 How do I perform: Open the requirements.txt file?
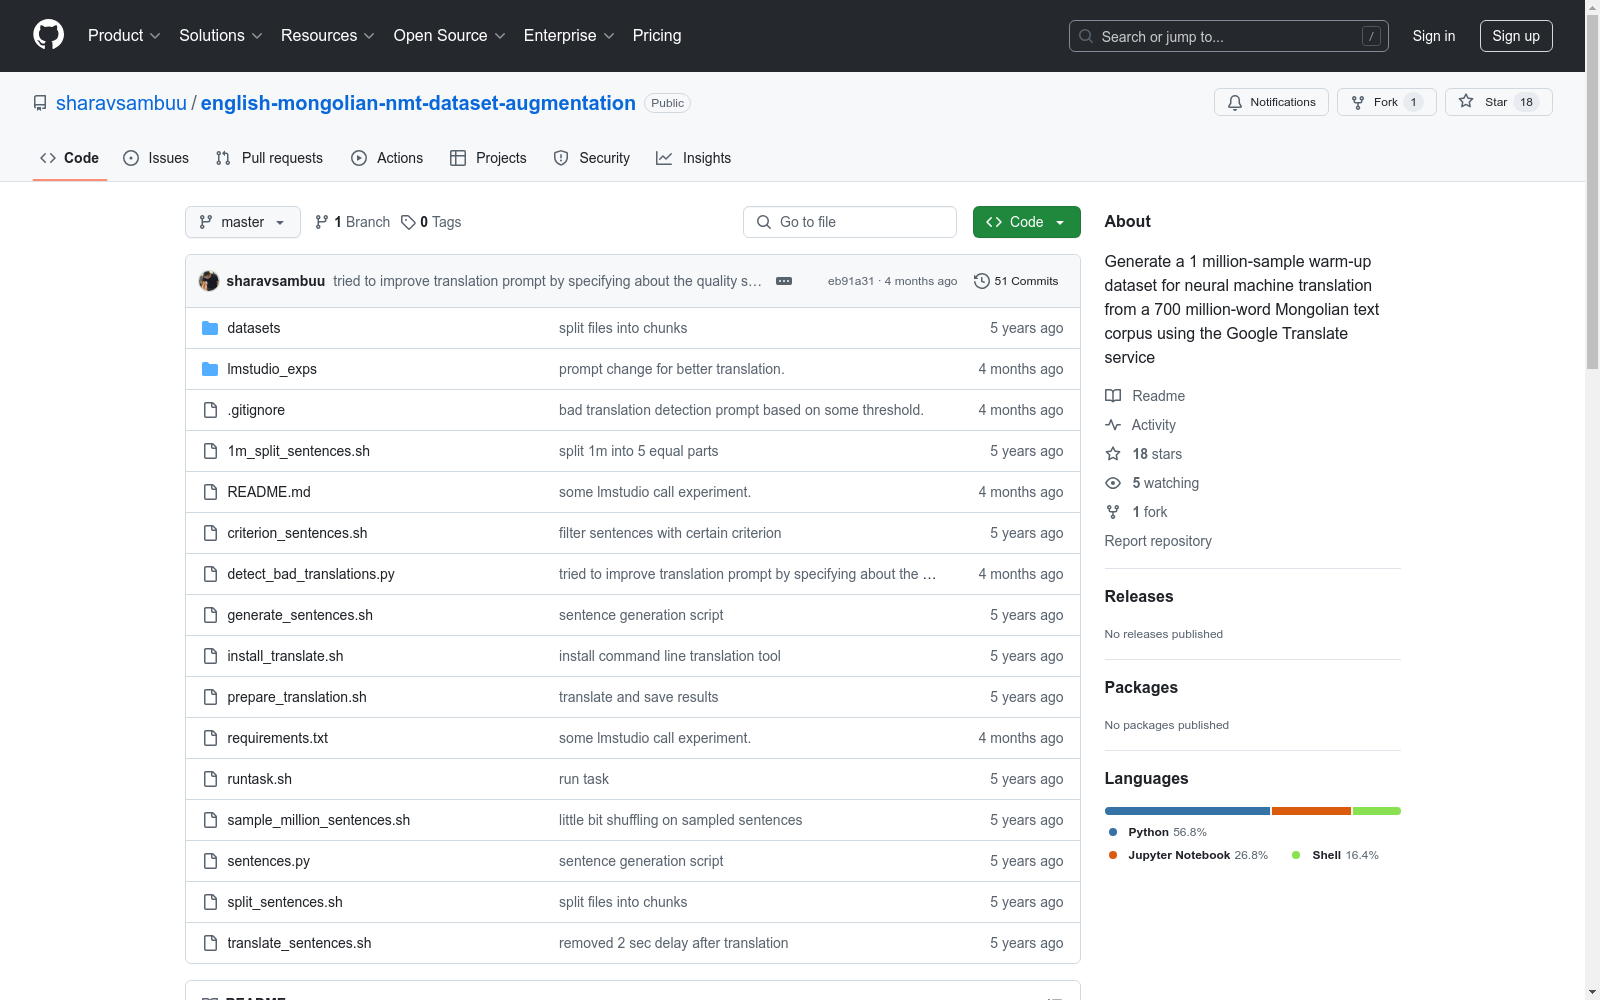[278, 738]
